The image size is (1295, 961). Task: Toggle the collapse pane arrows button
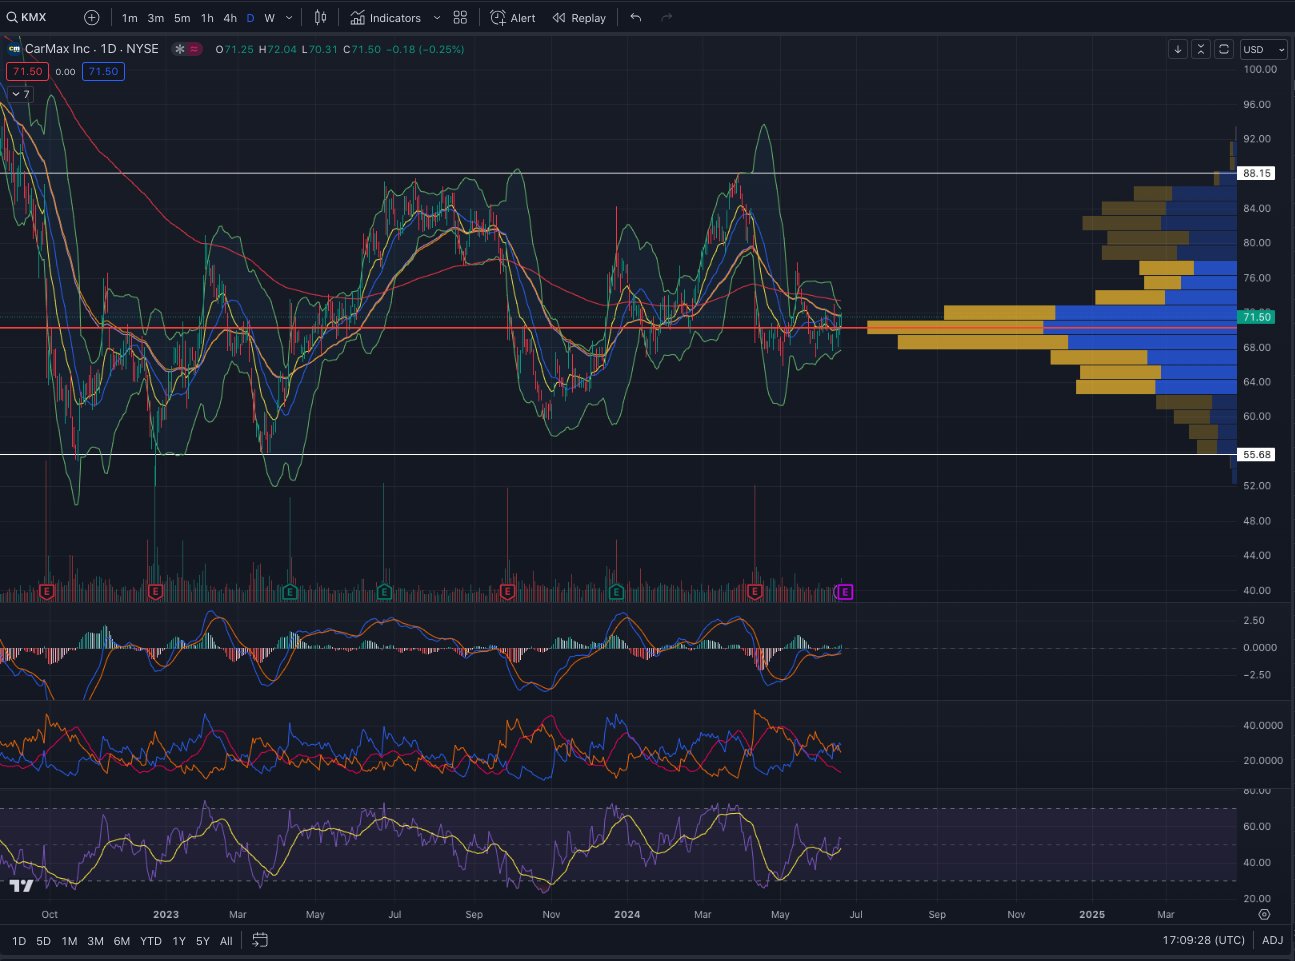tap(1200, 49)
